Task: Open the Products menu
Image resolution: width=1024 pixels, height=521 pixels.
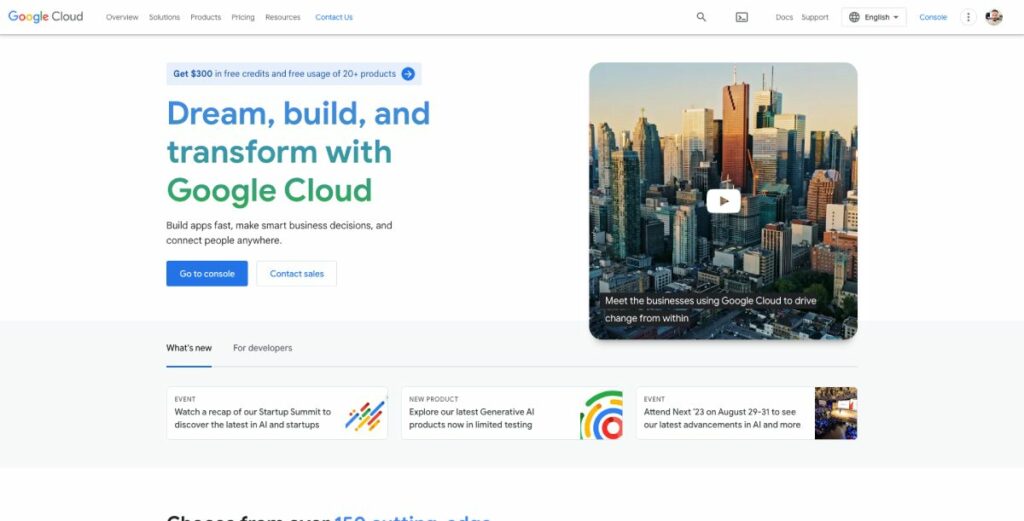Action: pyautogui.click(x=206, y=18)
